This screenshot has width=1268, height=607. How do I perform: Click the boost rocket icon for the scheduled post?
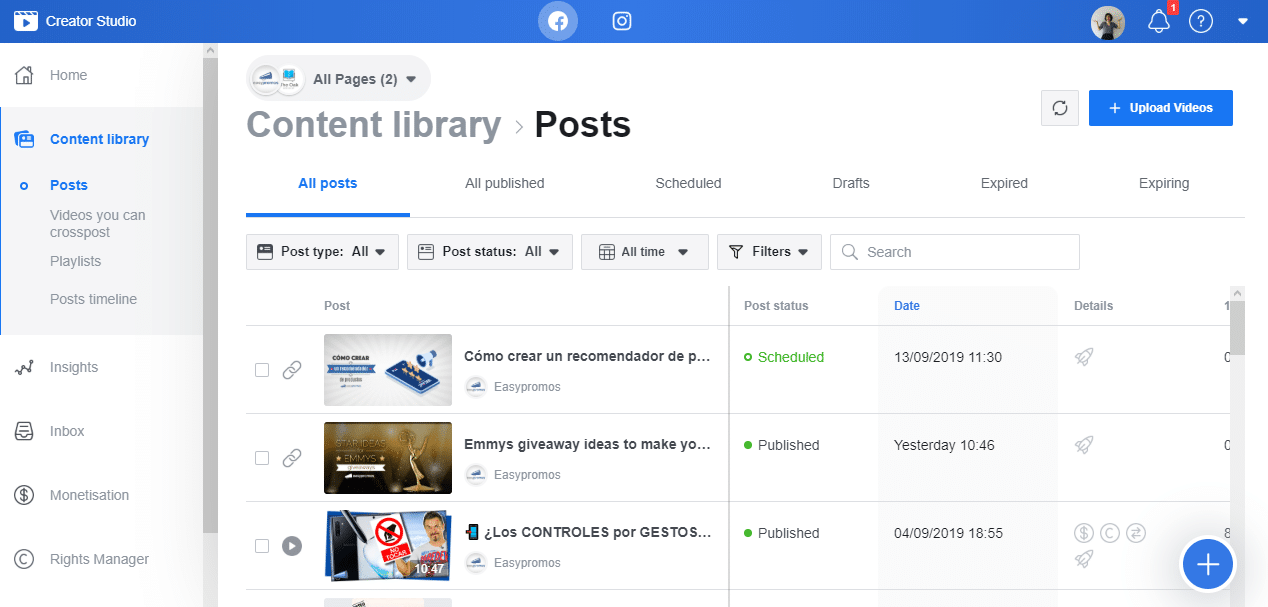[x=1083, y=357]
